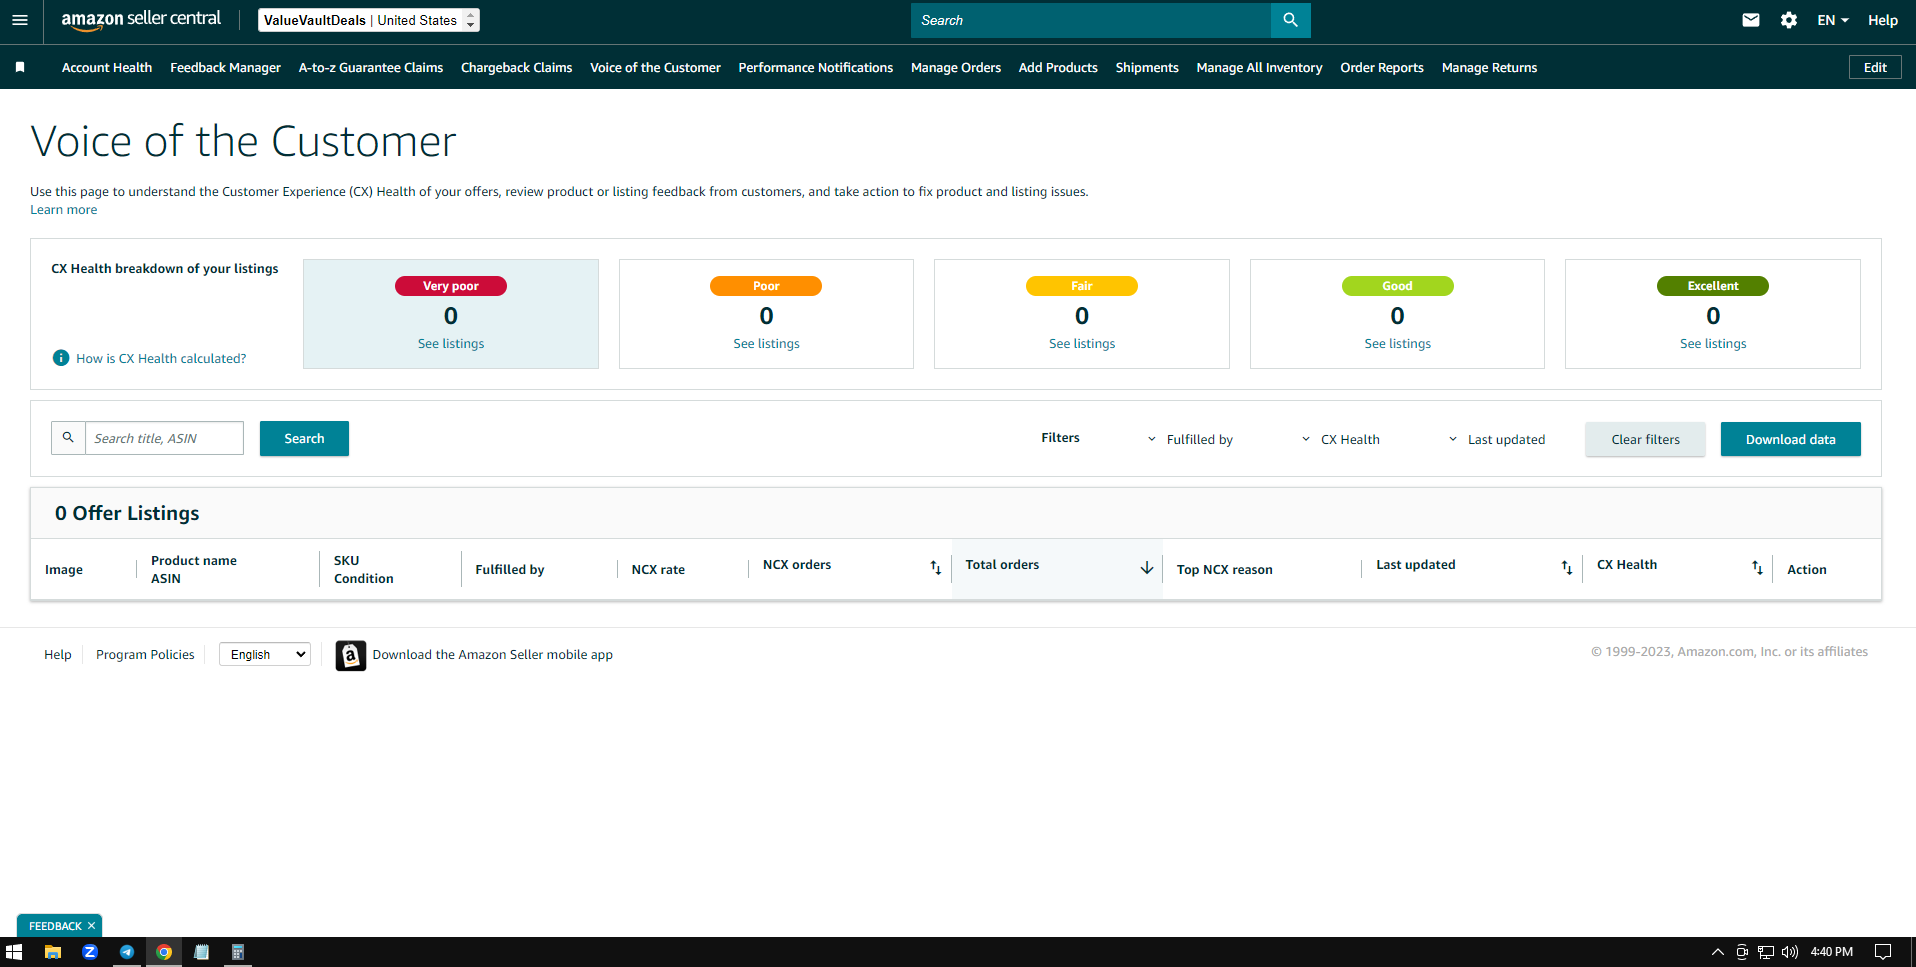The height and width of the screenshot is (967, 1916).
Task: Go to Manage All Inventory
Action: 1259,67
